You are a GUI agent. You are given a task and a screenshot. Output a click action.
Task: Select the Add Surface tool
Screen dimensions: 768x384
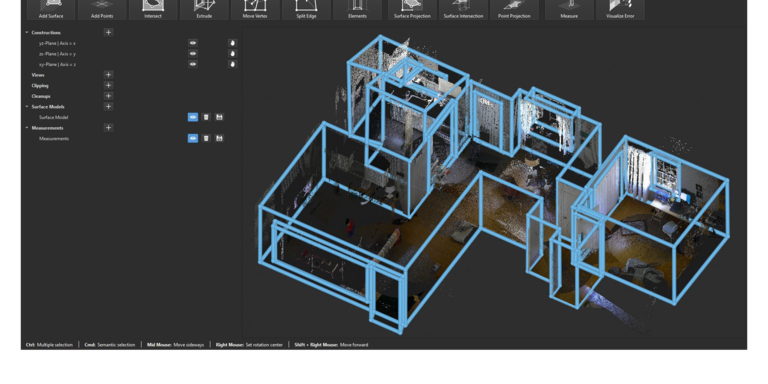click(x=51, y=10)
